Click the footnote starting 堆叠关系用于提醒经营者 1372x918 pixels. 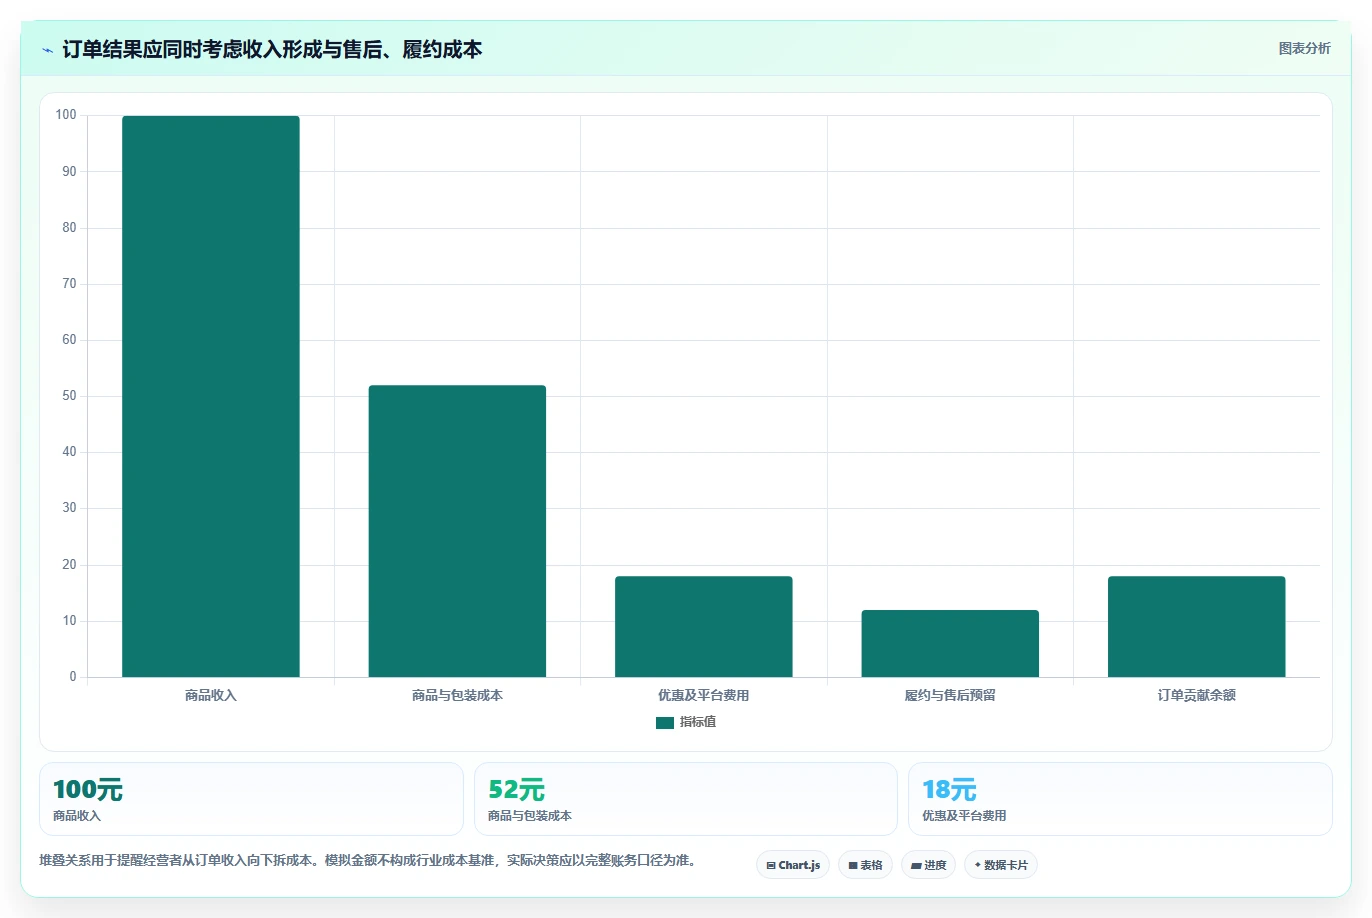(x=368, y=860)
